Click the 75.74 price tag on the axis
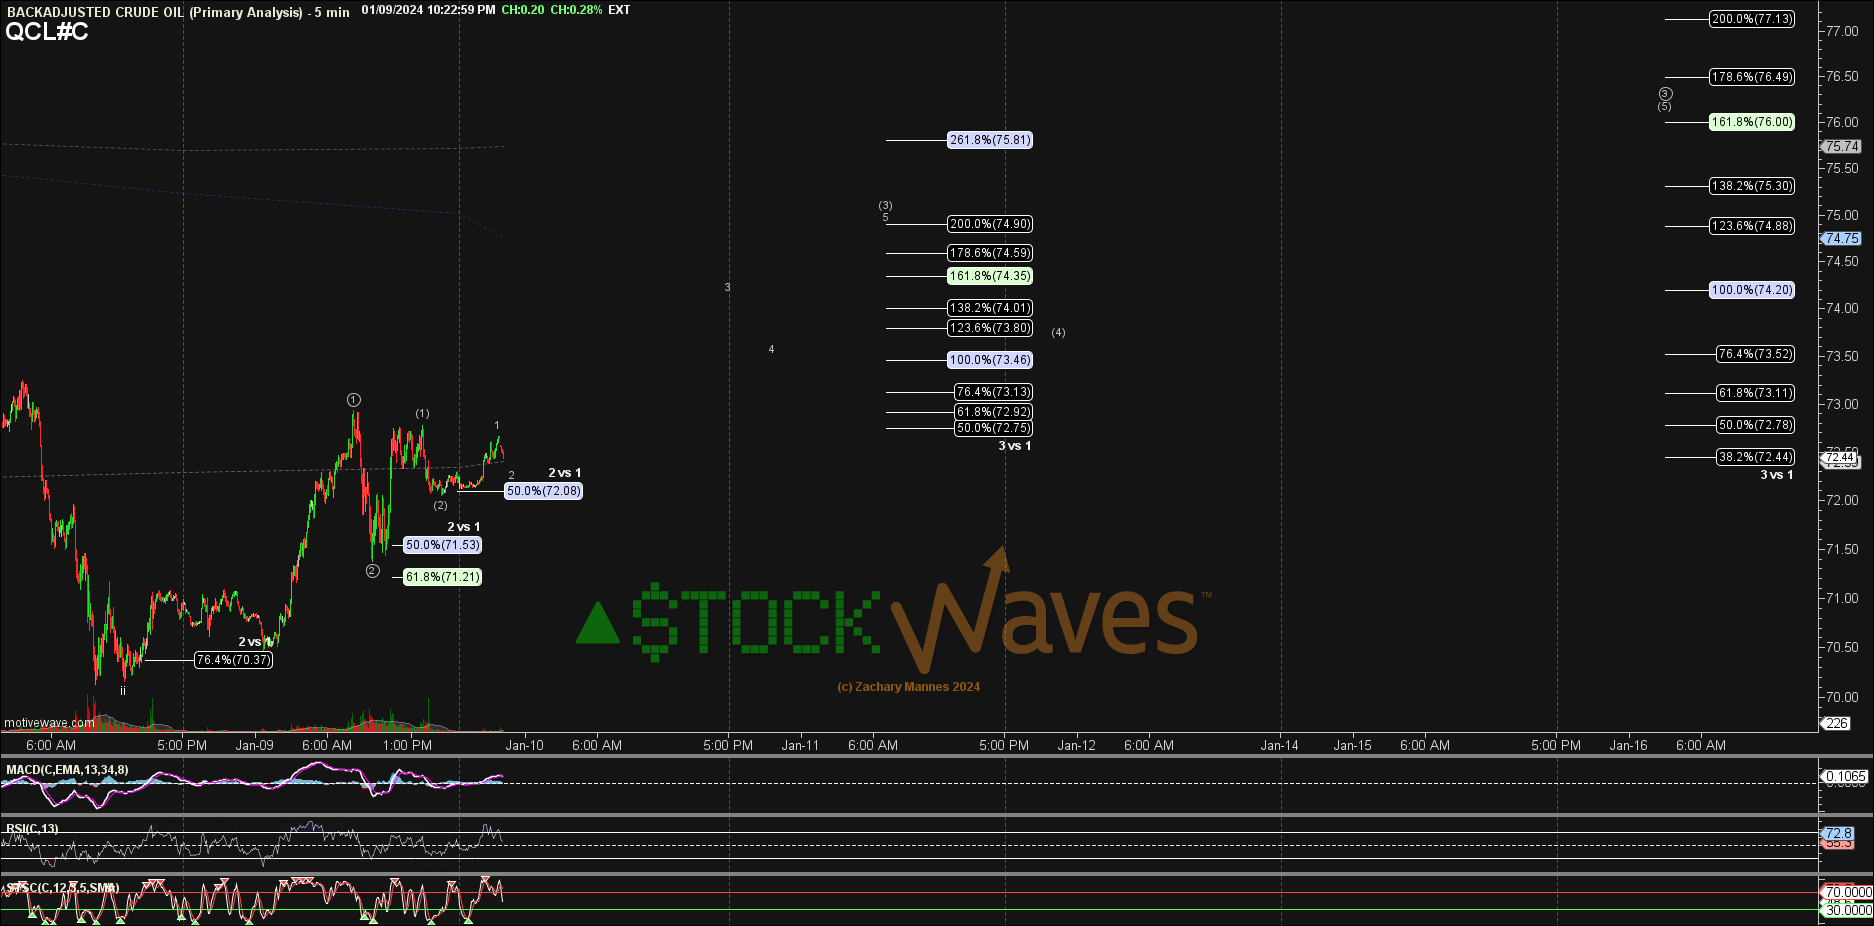This screenshot has height=926, width=1874. click(1841, 147)
